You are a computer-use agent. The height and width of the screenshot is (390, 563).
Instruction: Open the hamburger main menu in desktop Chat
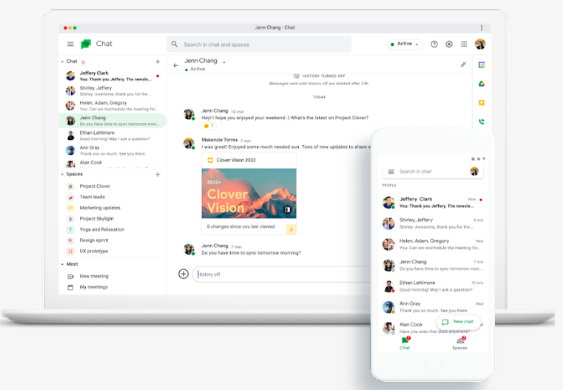click(70, 44)
